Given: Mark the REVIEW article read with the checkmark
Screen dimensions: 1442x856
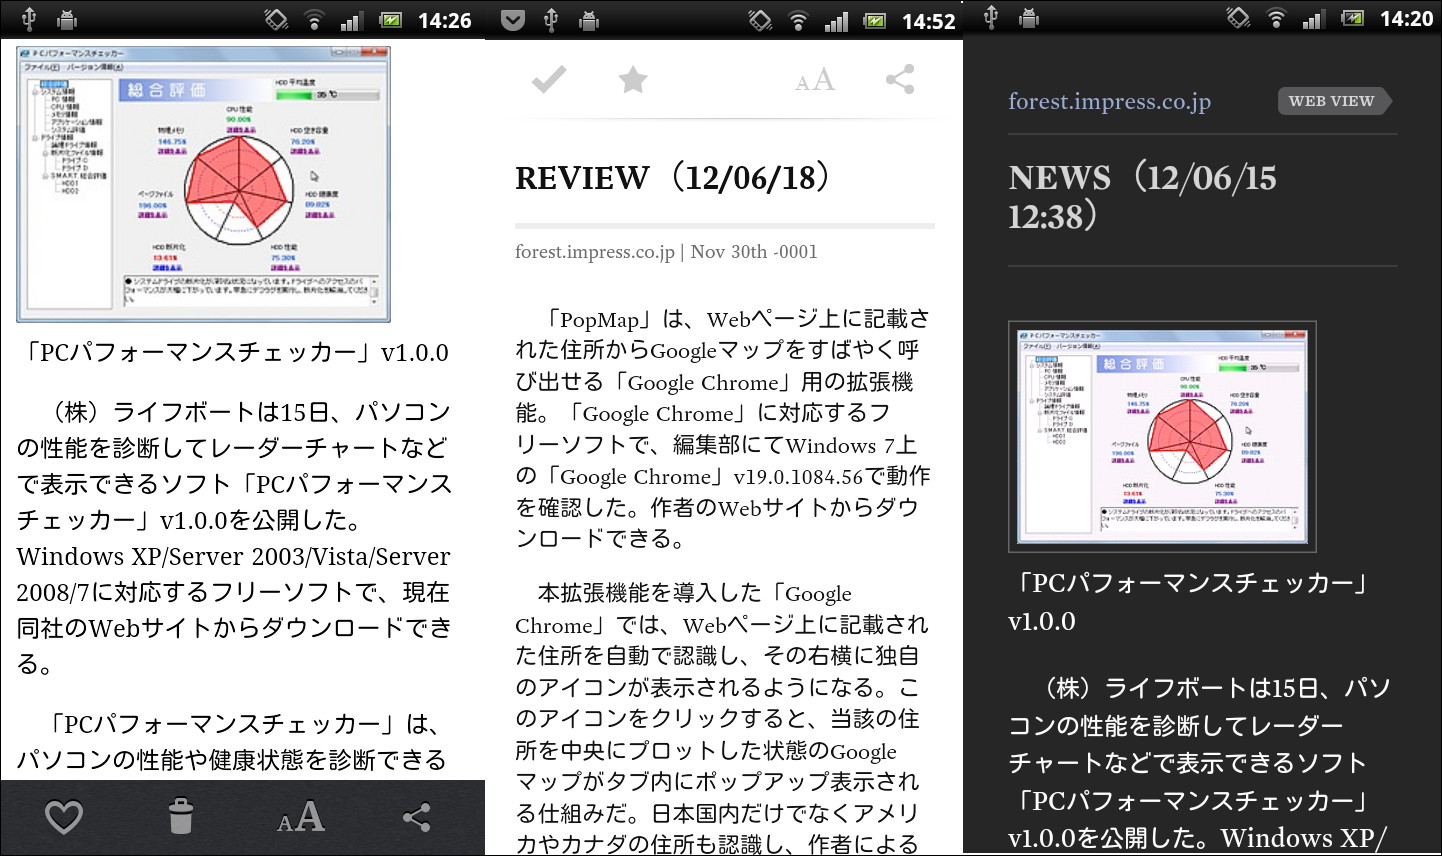Looking at the screenshot, I should tap(548, 79).
